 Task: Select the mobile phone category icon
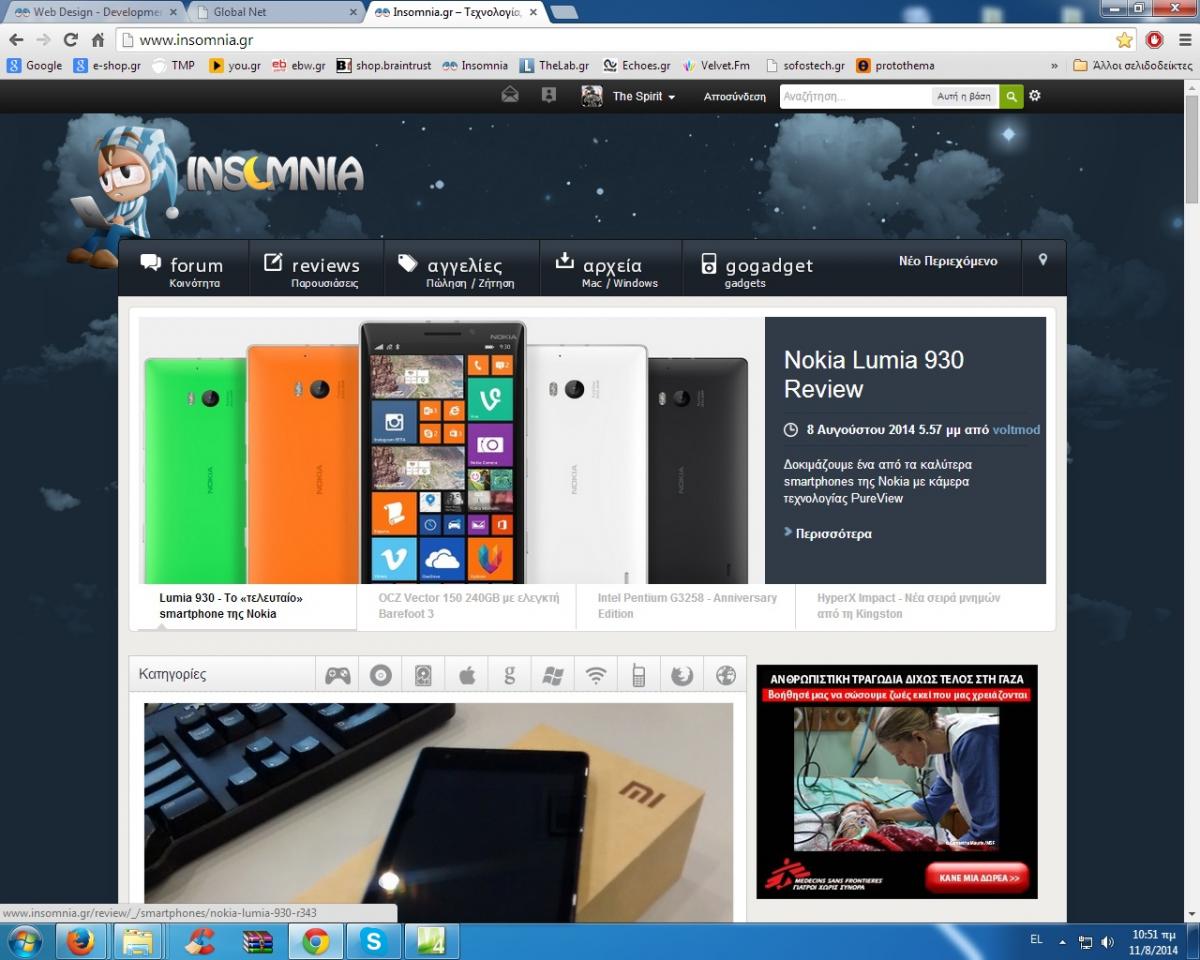point(638,675)
